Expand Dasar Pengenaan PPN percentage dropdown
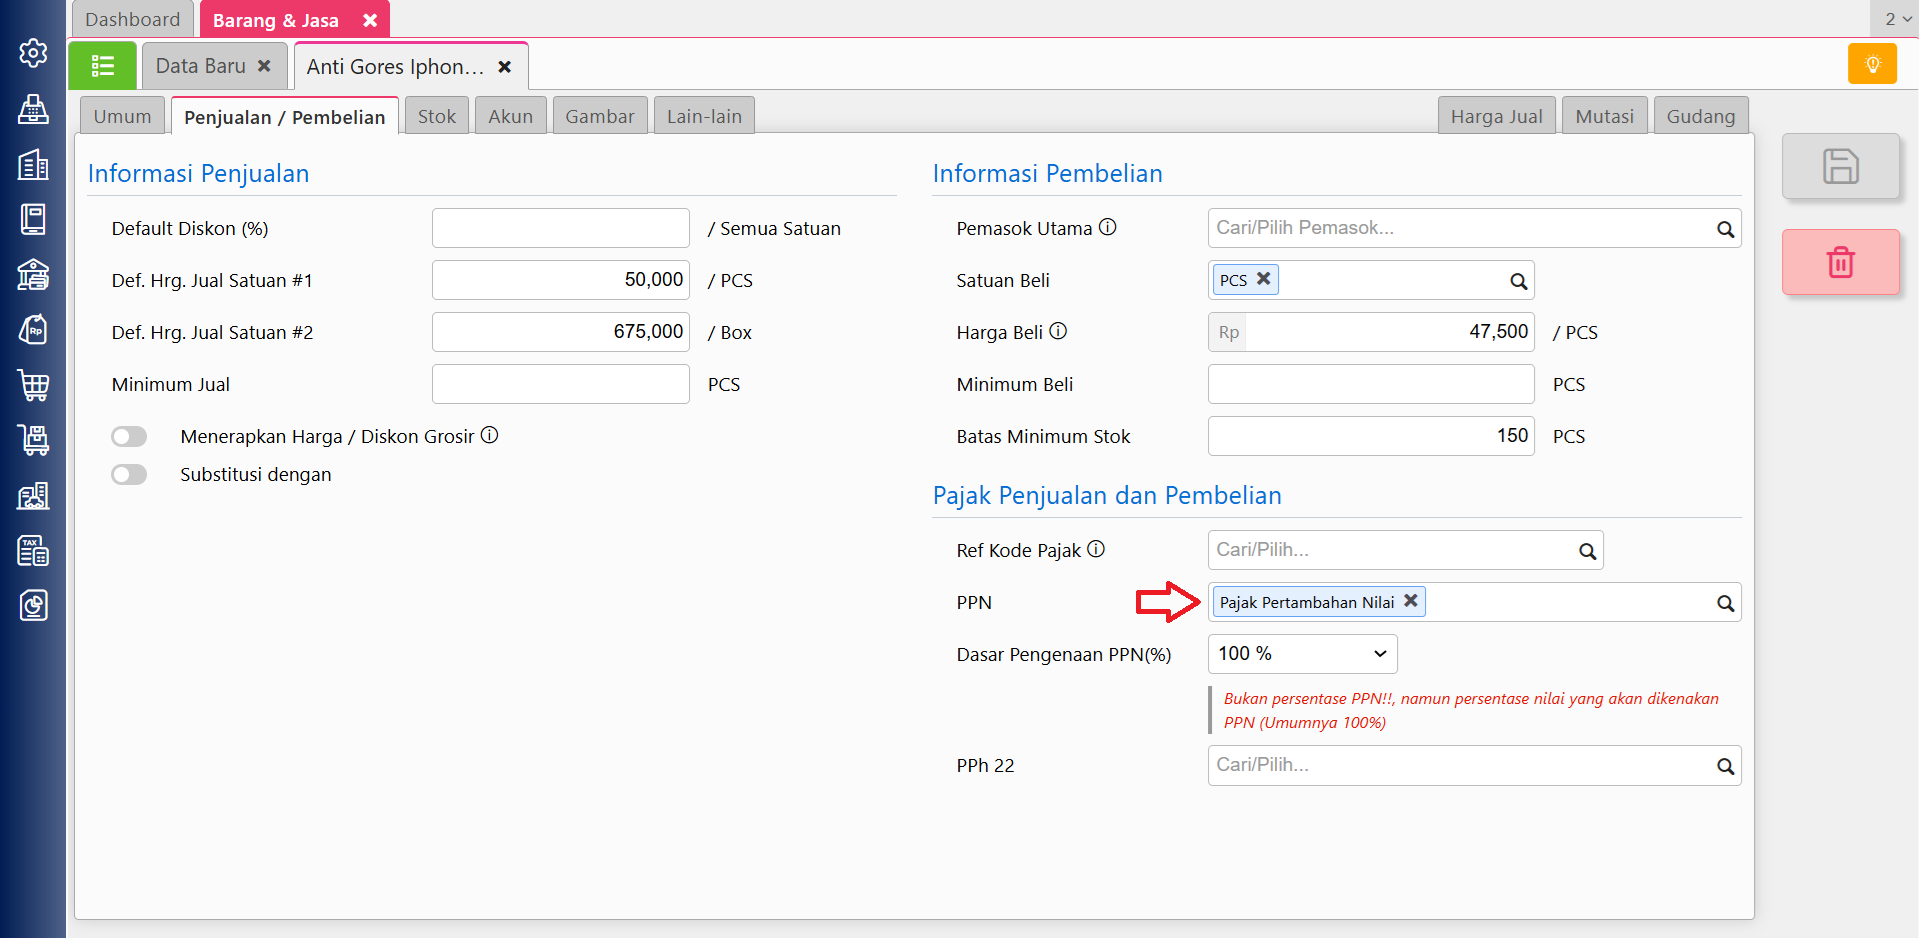 1302,654
